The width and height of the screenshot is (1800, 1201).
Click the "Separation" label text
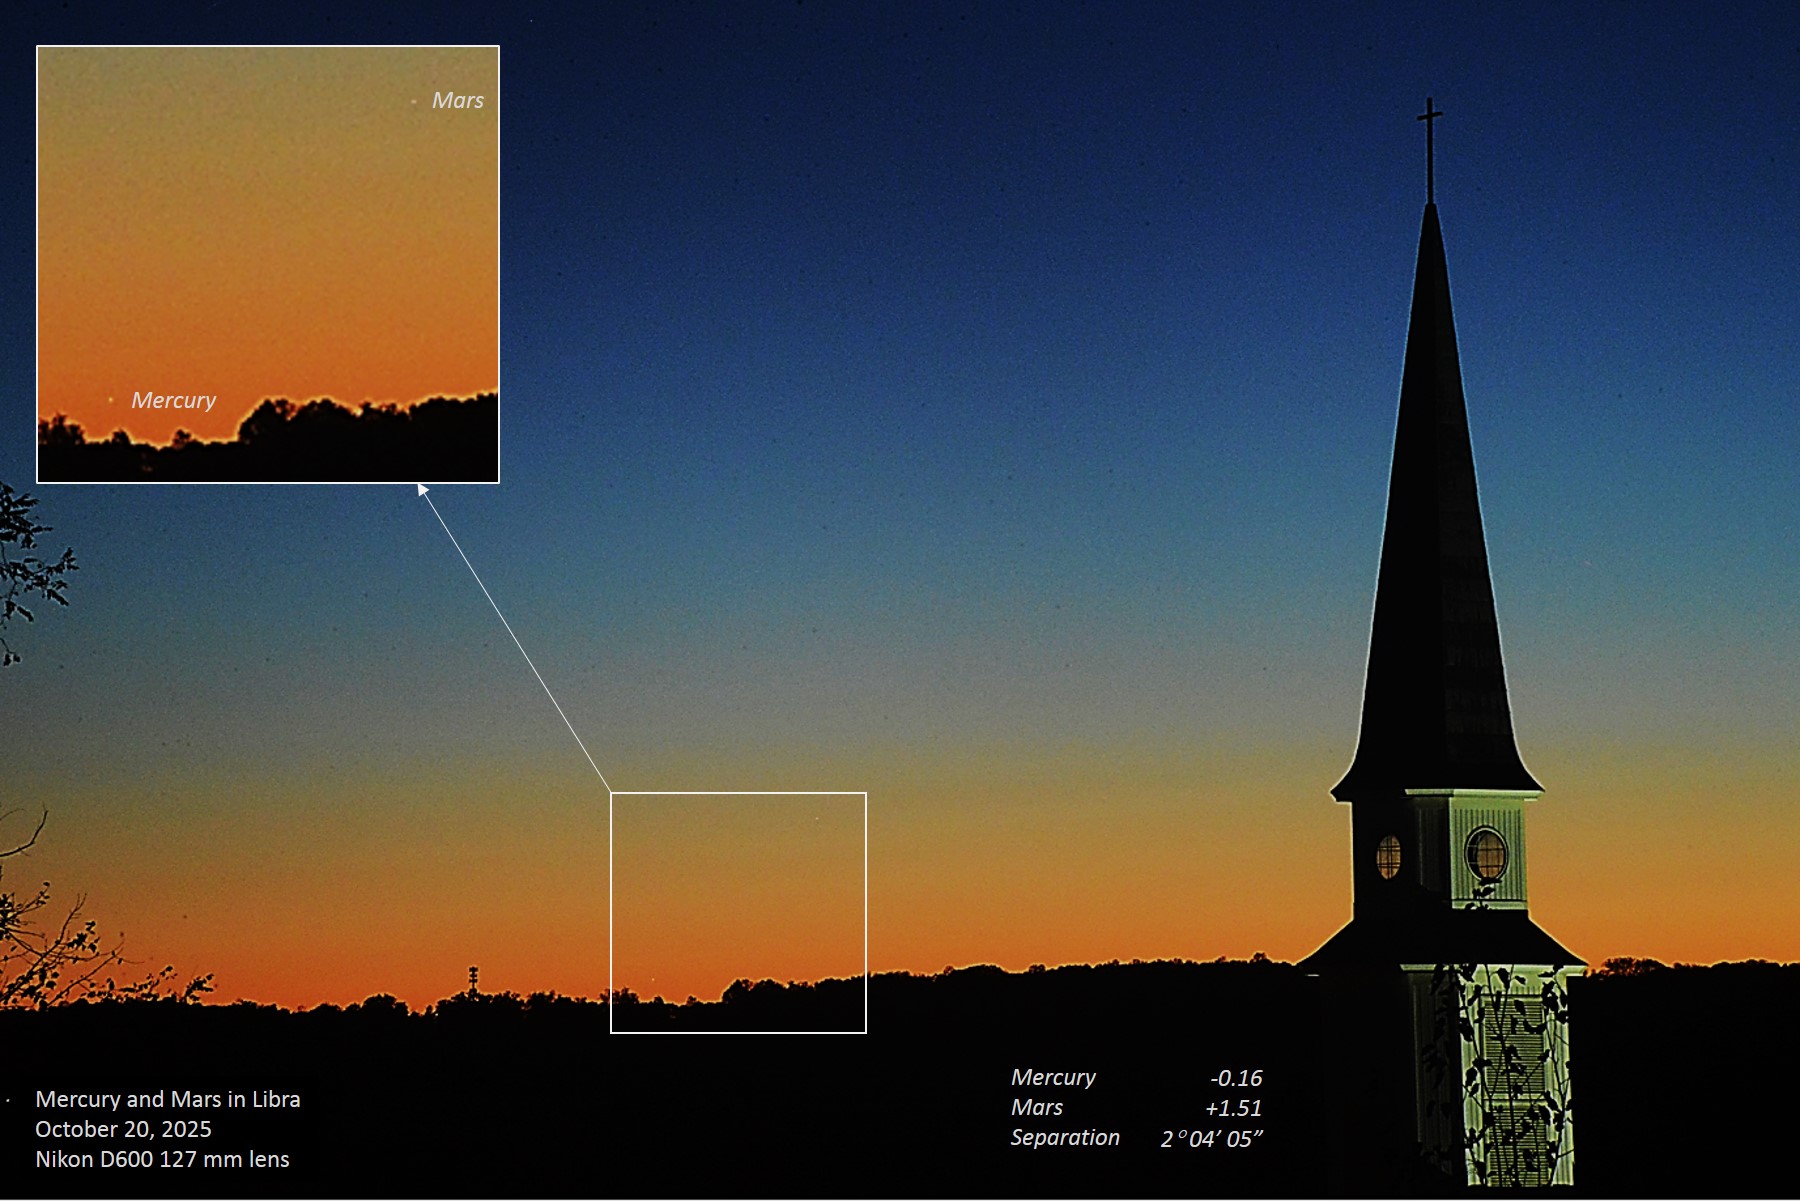1064,1138
